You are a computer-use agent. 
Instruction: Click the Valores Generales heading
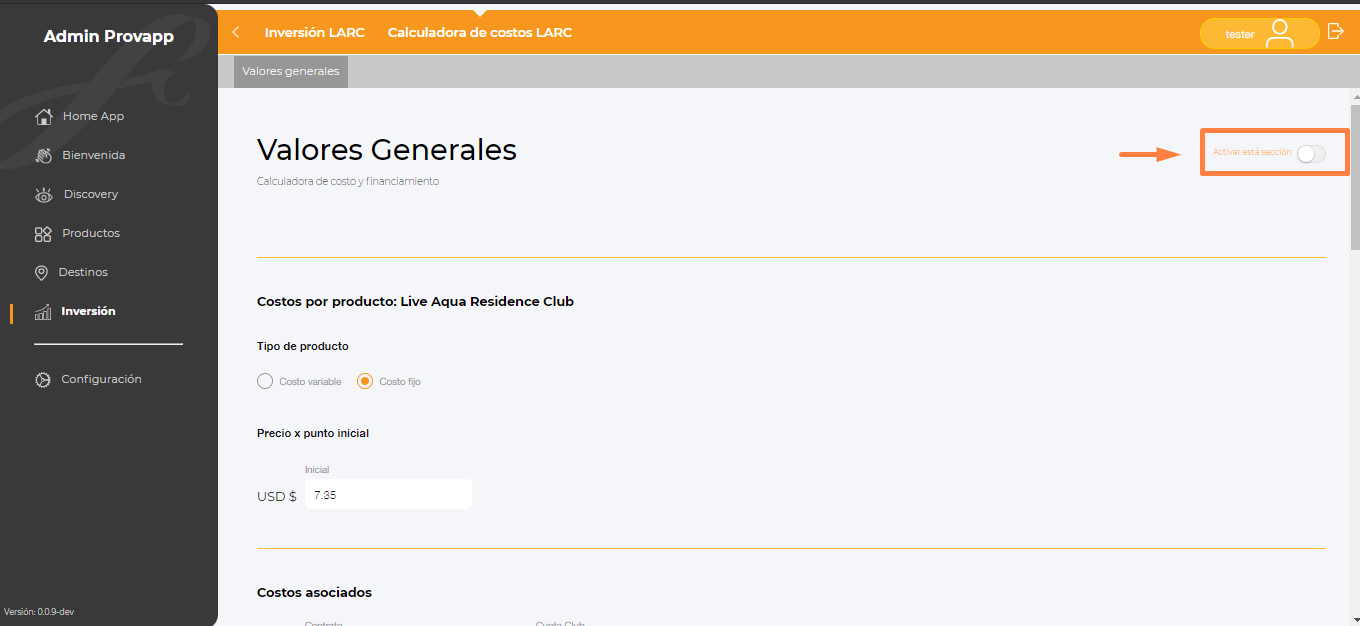387,149
